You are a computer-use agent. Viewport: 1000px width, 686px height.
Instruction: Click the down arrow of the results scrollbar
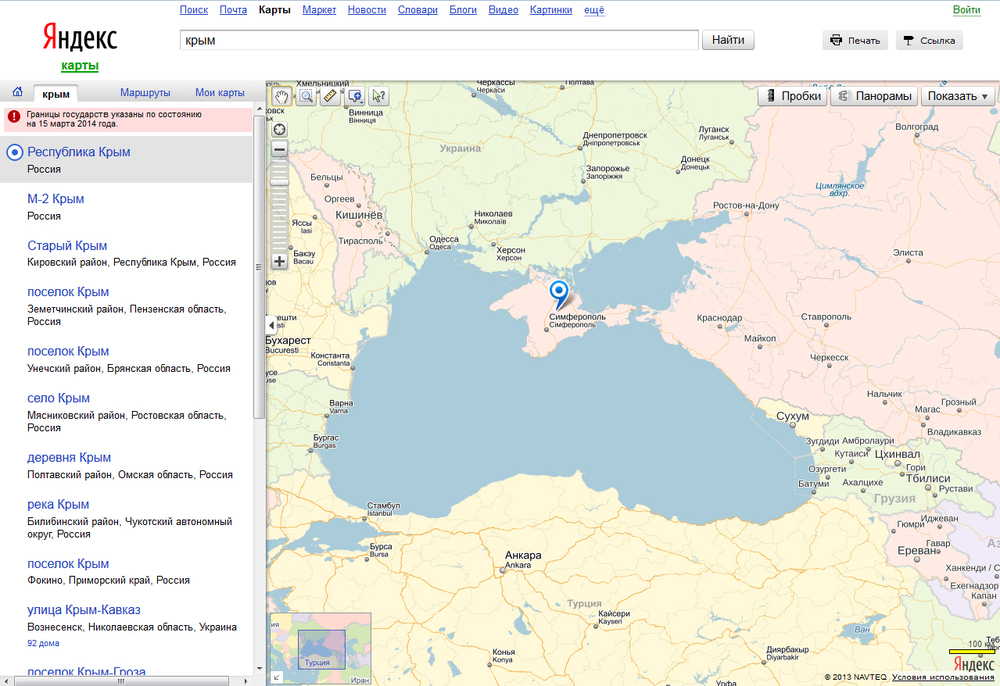tap(259, 668)
